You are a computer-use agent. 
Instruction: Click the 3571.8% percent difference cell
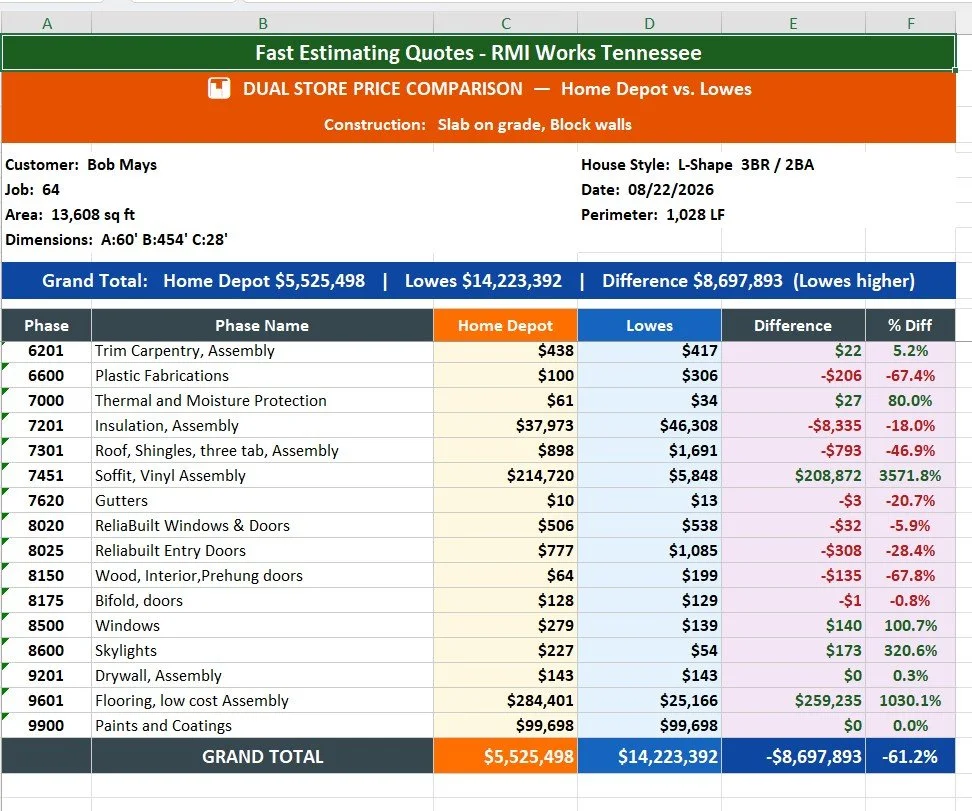point(910,476)
